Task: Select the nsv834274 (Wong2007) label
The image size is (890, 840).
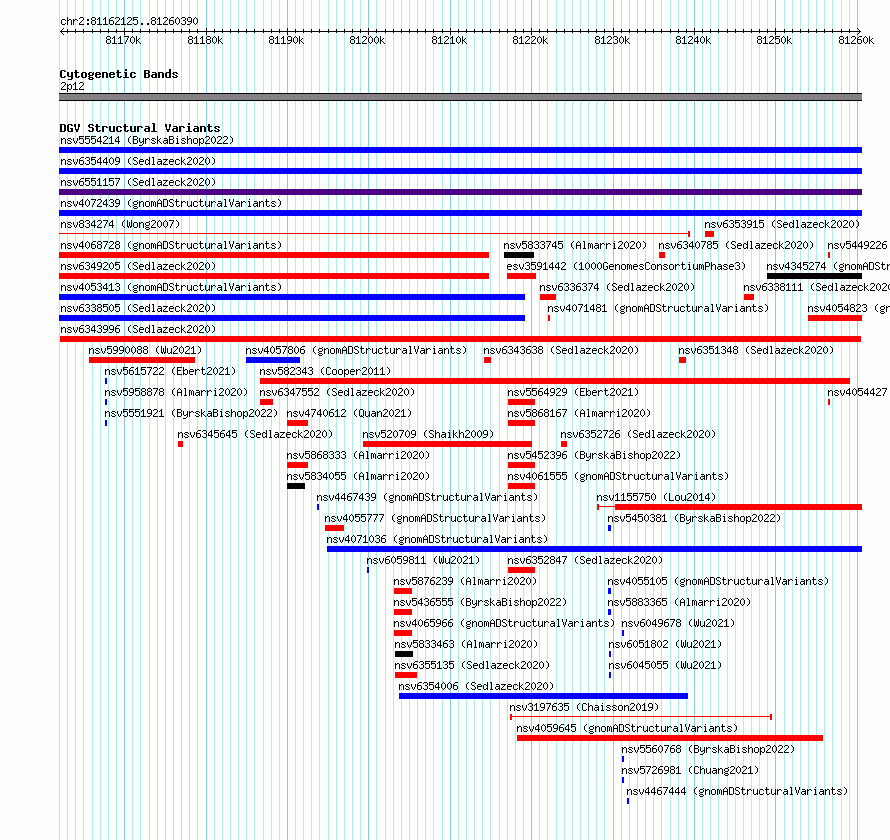Action: click(x=120, y=224)
